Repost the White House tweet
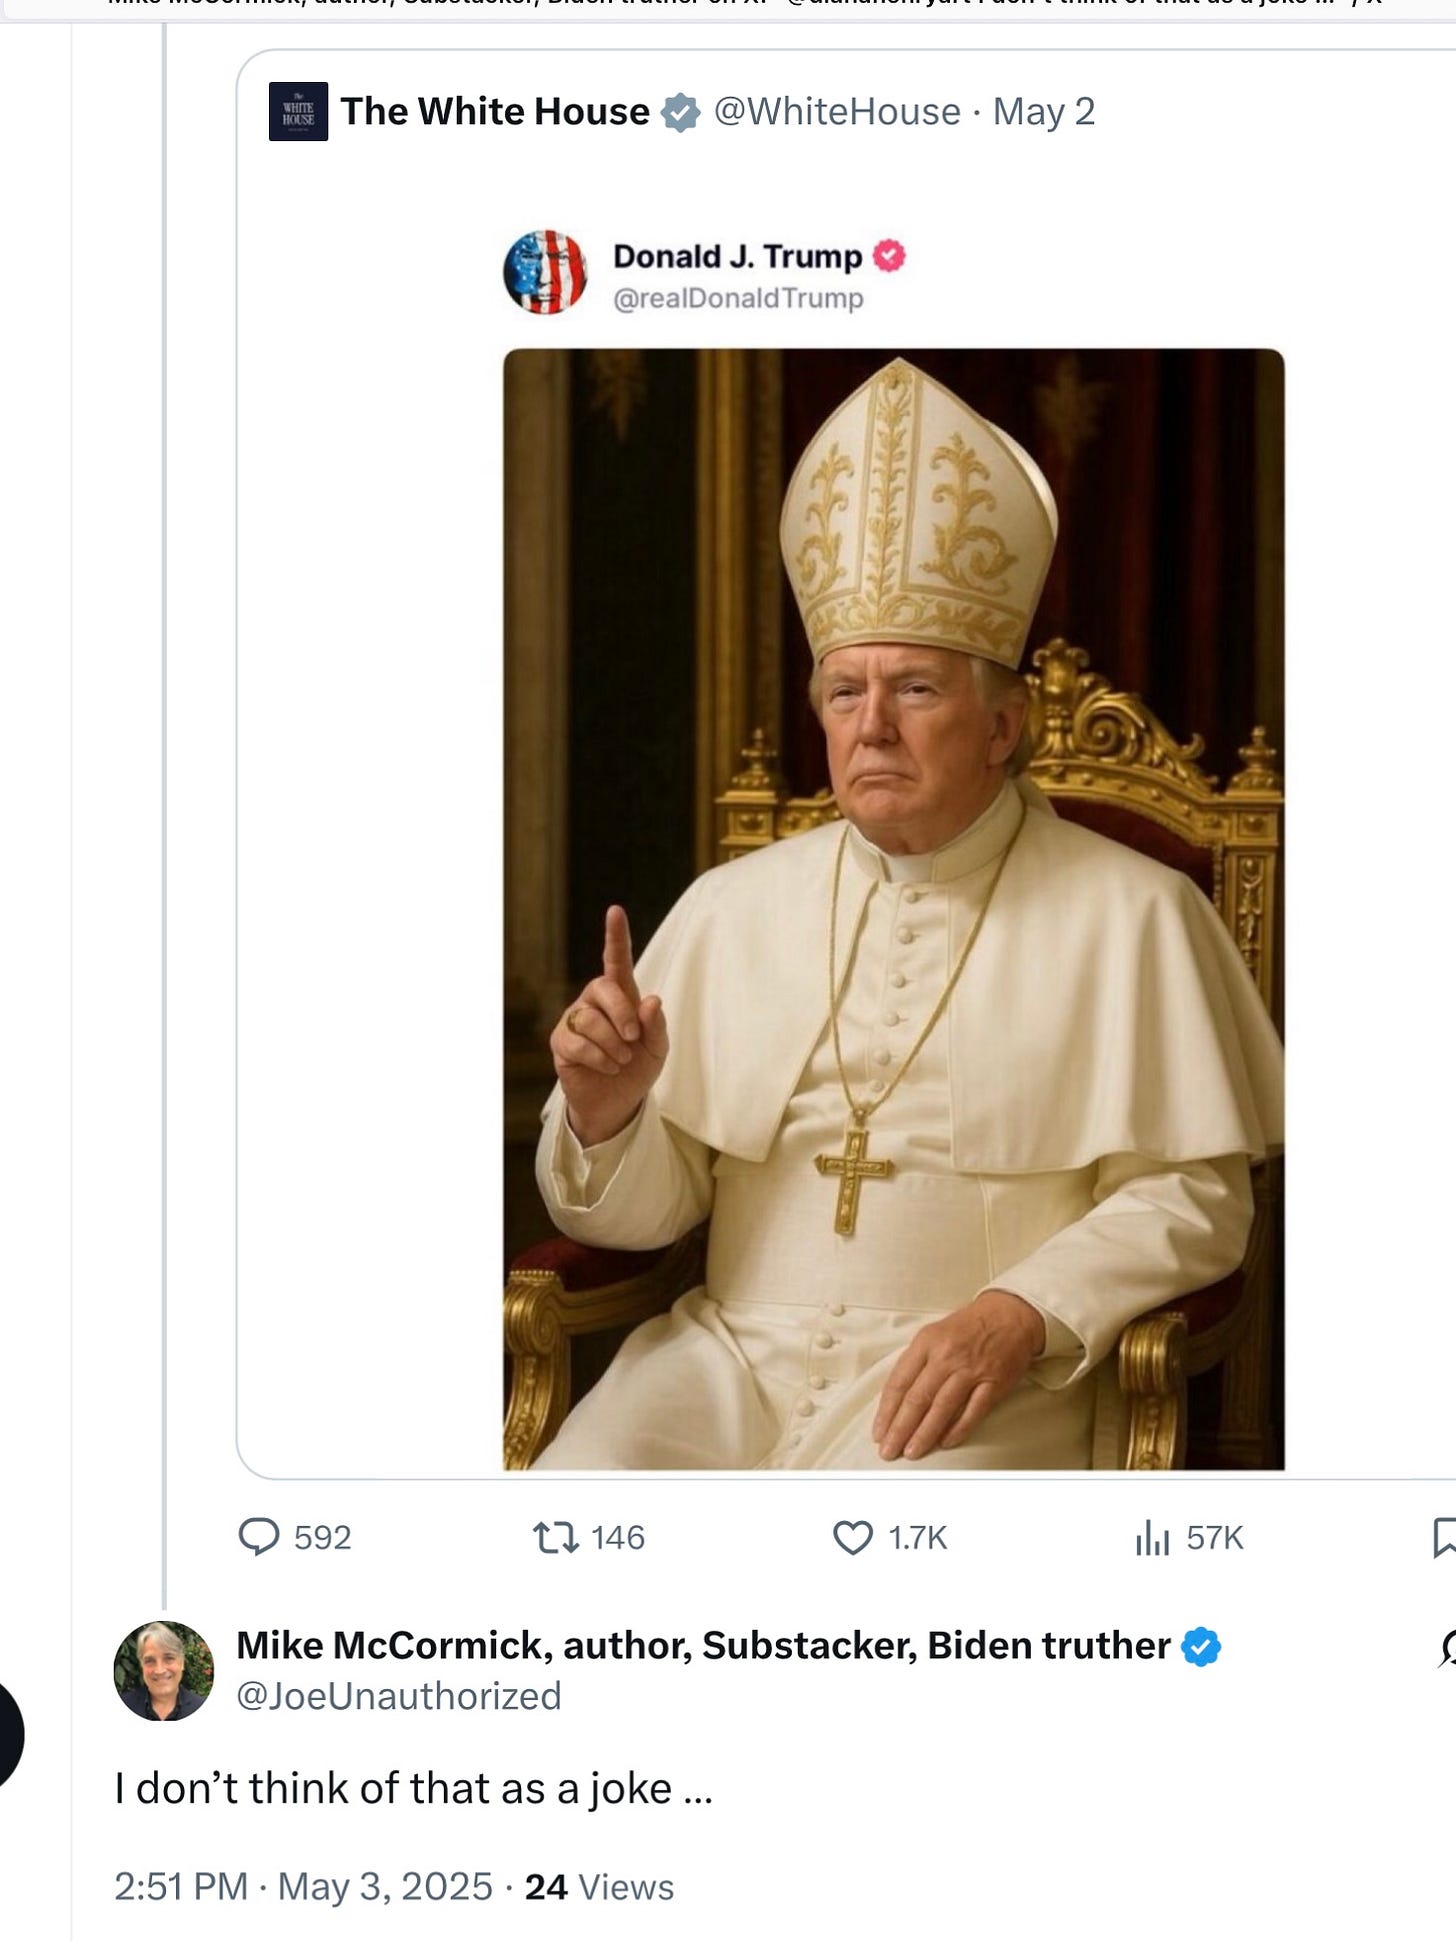The height and width of the screenshot is (1941, 1456). click(556, 1537)
